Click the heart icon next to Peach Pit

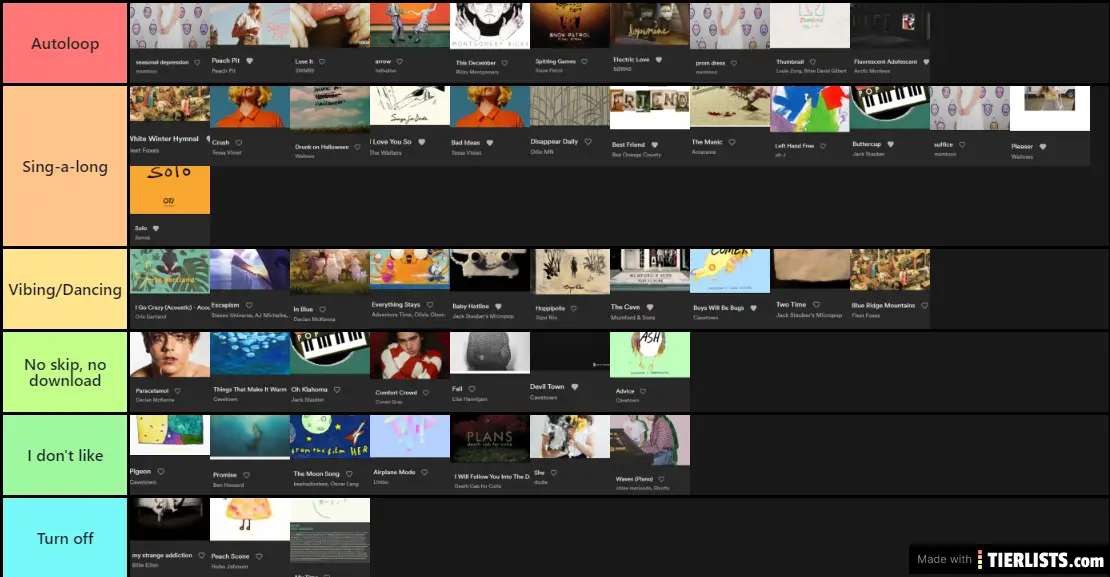(249, 61)
